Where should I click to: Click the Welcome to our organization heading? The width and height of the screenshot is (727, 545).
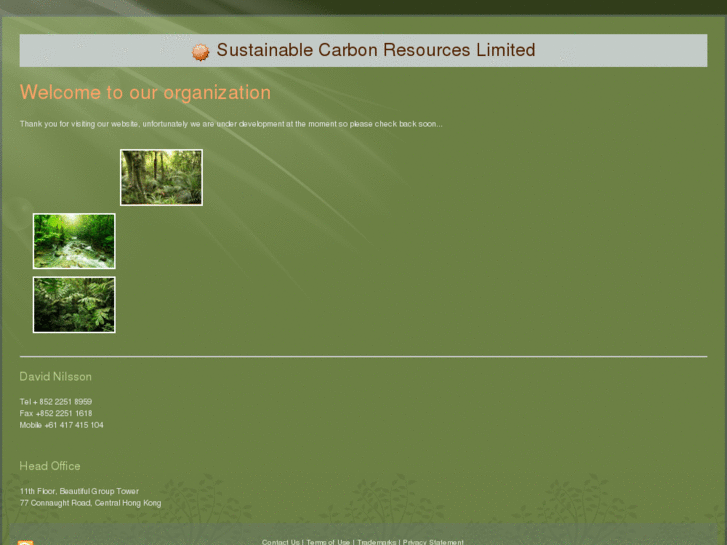(145, 93)
